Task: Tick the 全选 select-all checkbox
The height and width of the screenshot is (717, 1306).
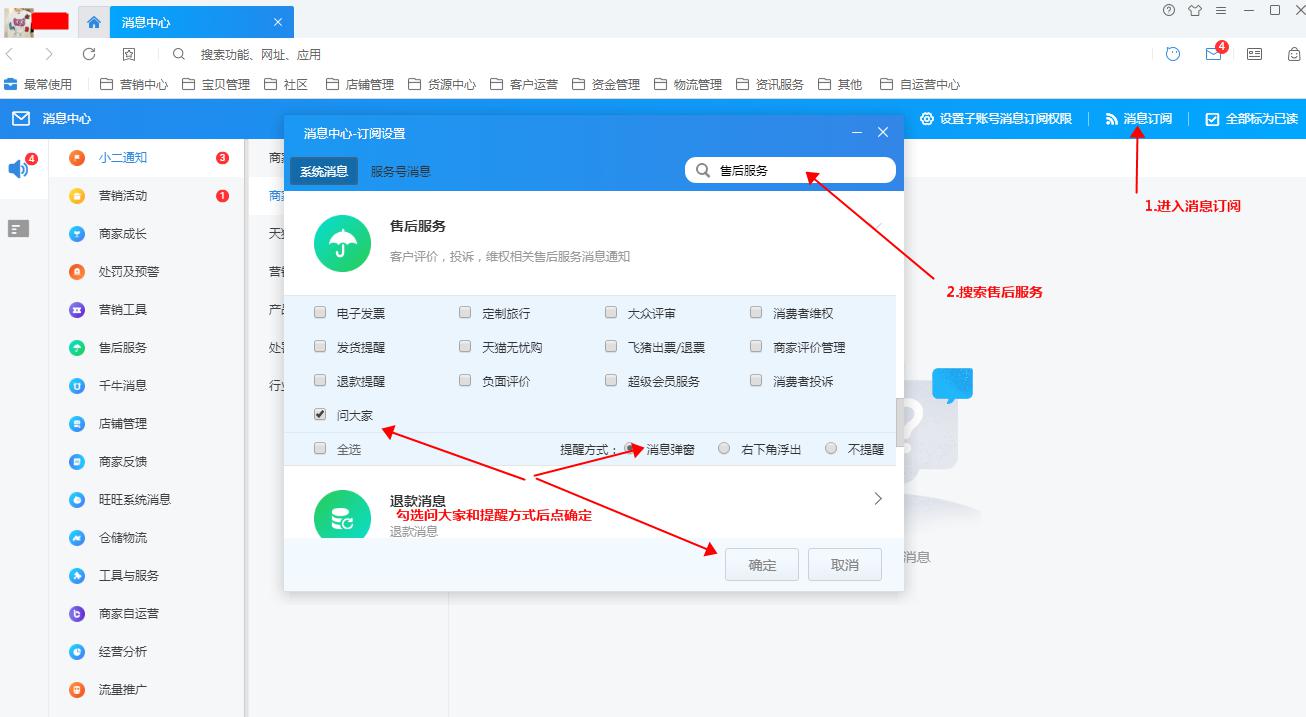Action: [320, 448]
